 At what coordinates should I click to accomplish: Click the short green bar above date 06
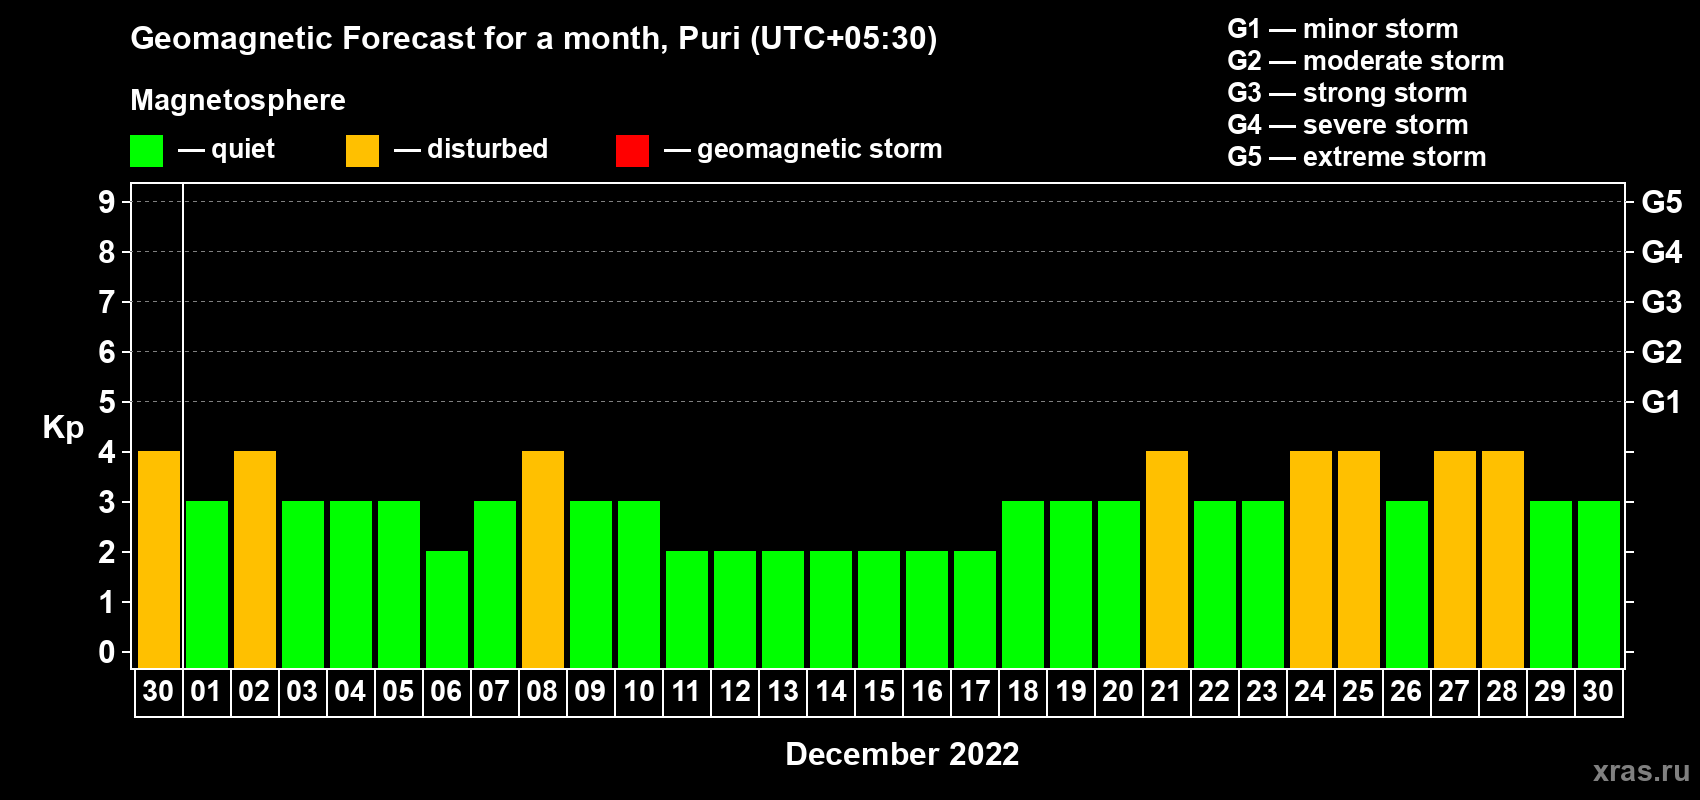pos(447,610)
